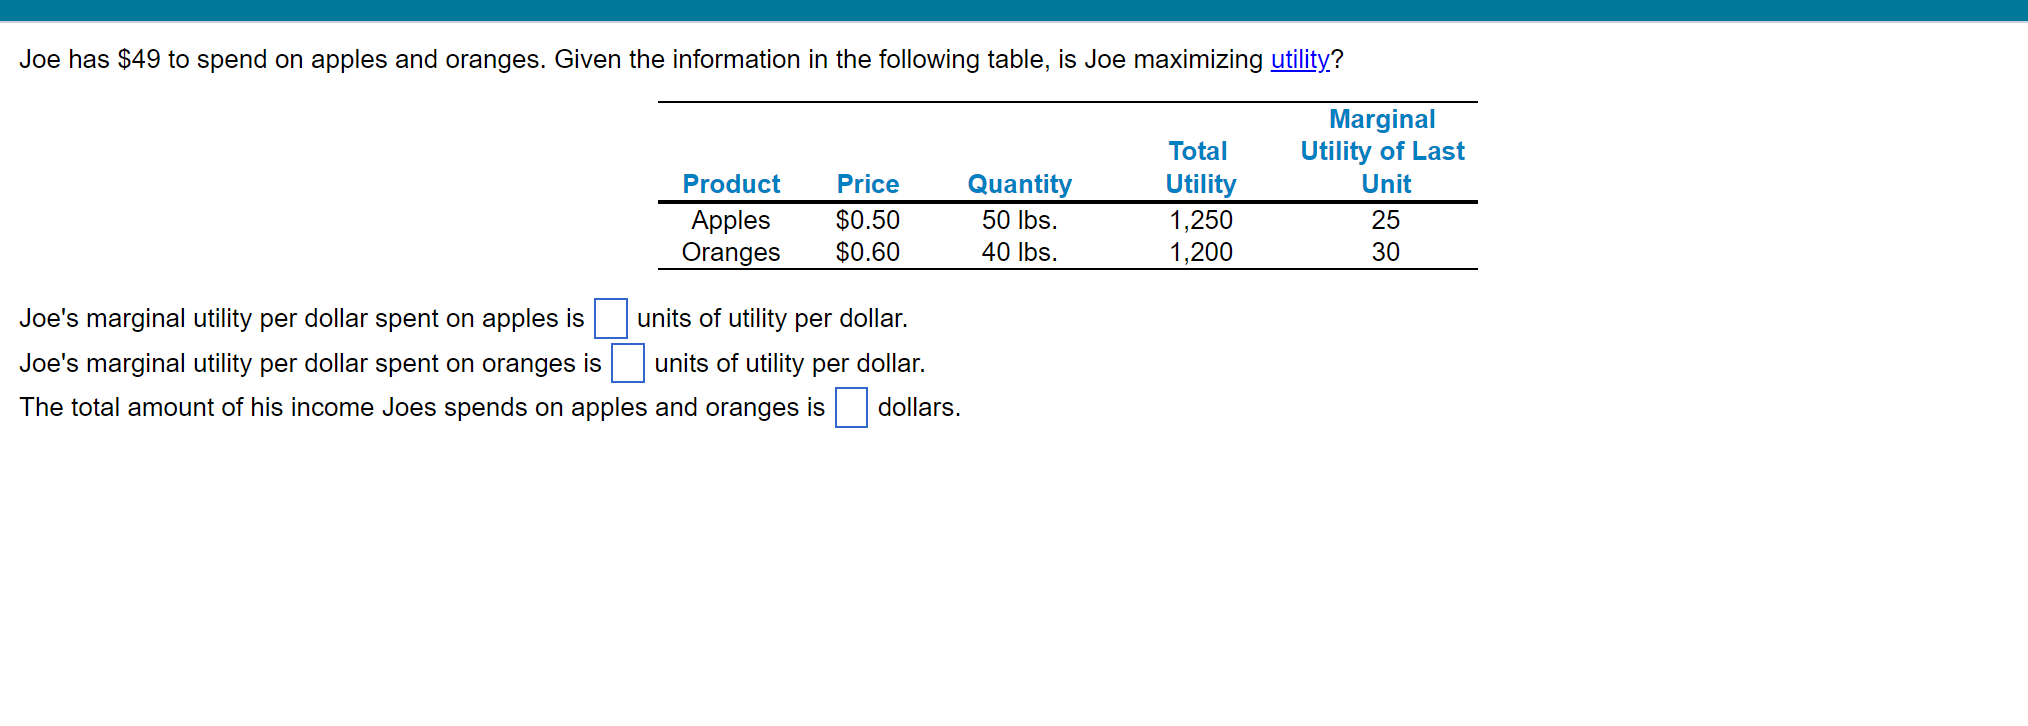The image size is (2028, 726).
Task: Select the Marginal Utility of Last Unit header
Action: click(1383, 150)
